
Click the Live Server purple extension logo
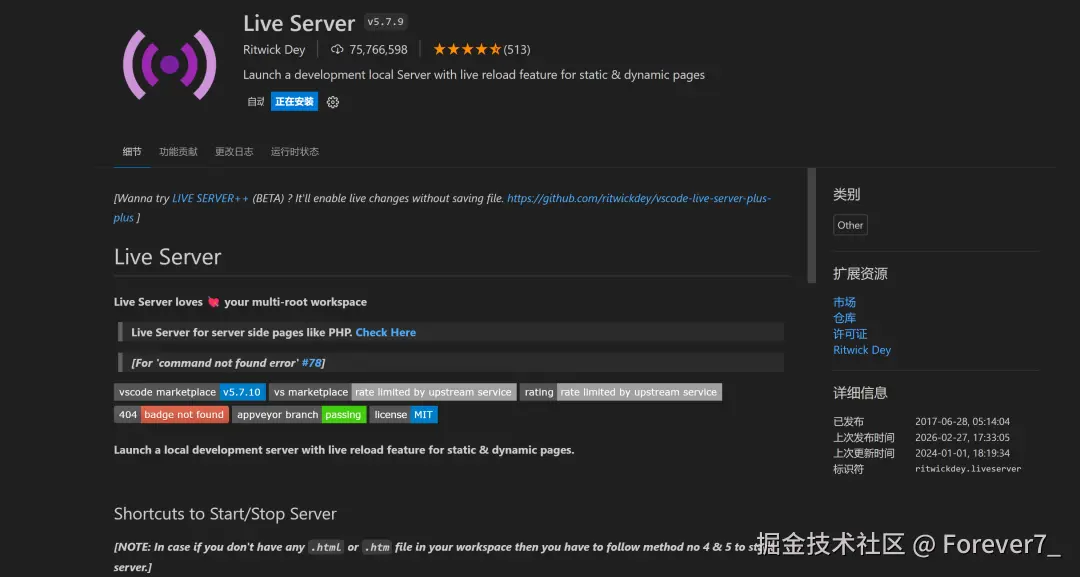[x=169, y=65]
